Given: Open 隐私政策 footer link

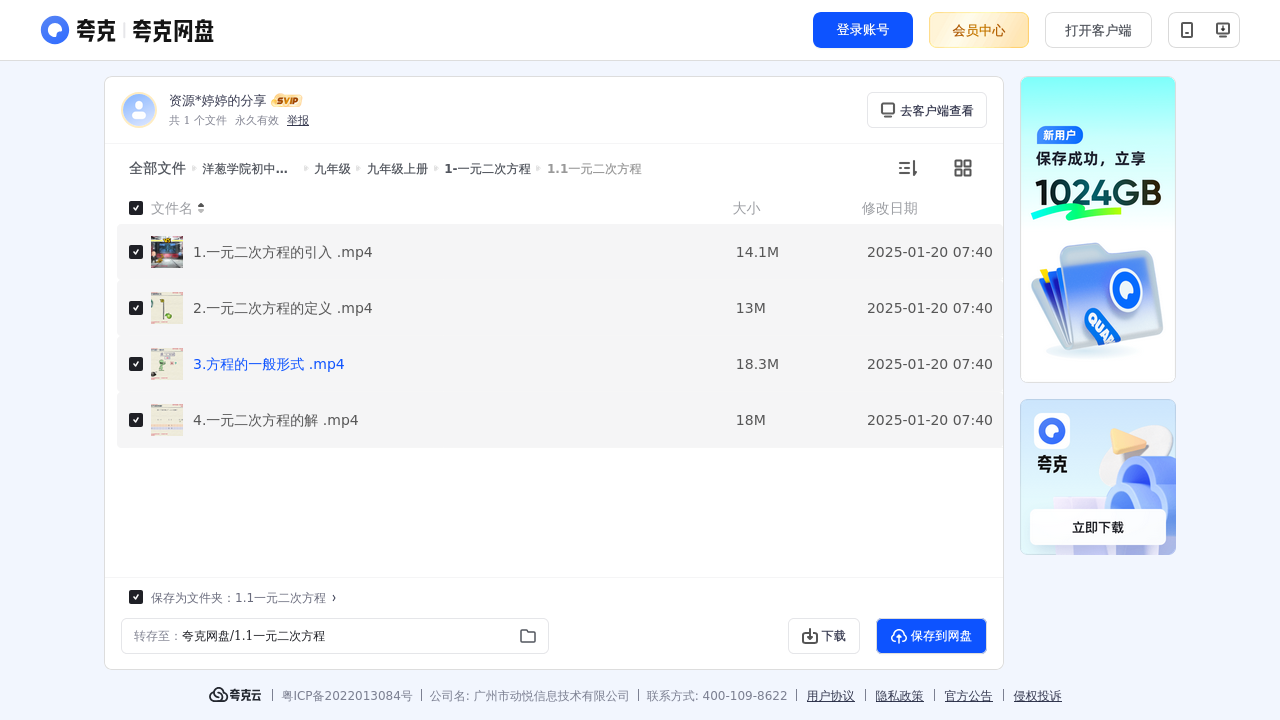Looking at the screenshot, I should click(900, 696).
